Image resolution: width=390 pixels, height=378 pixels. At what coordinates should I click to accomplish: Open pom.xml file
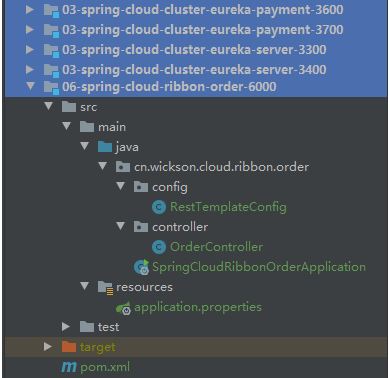click(105, 367)
